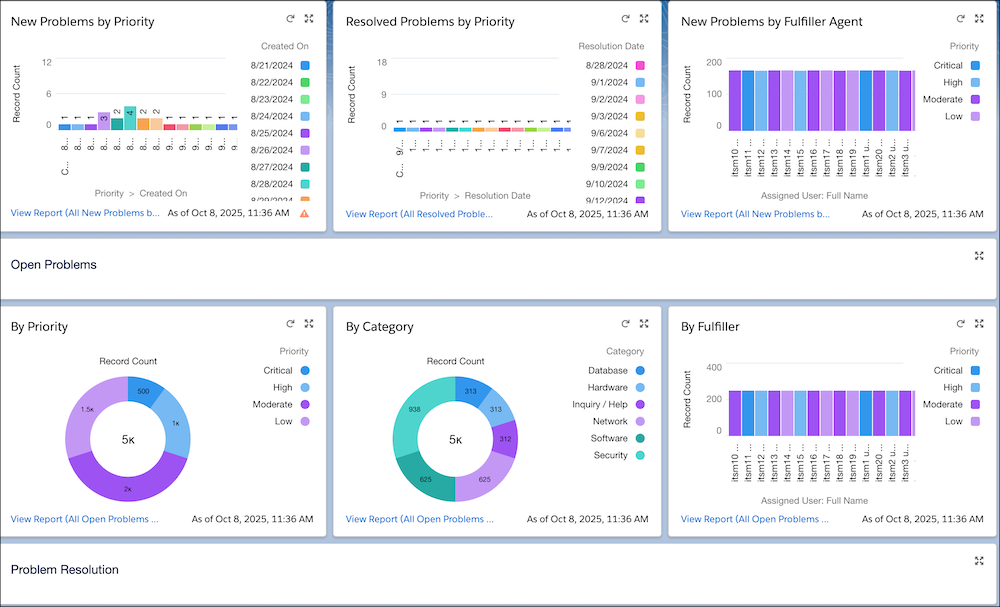Click the Resolved Problems by Priority title
Screen dimensions: 1000x607
430,22
